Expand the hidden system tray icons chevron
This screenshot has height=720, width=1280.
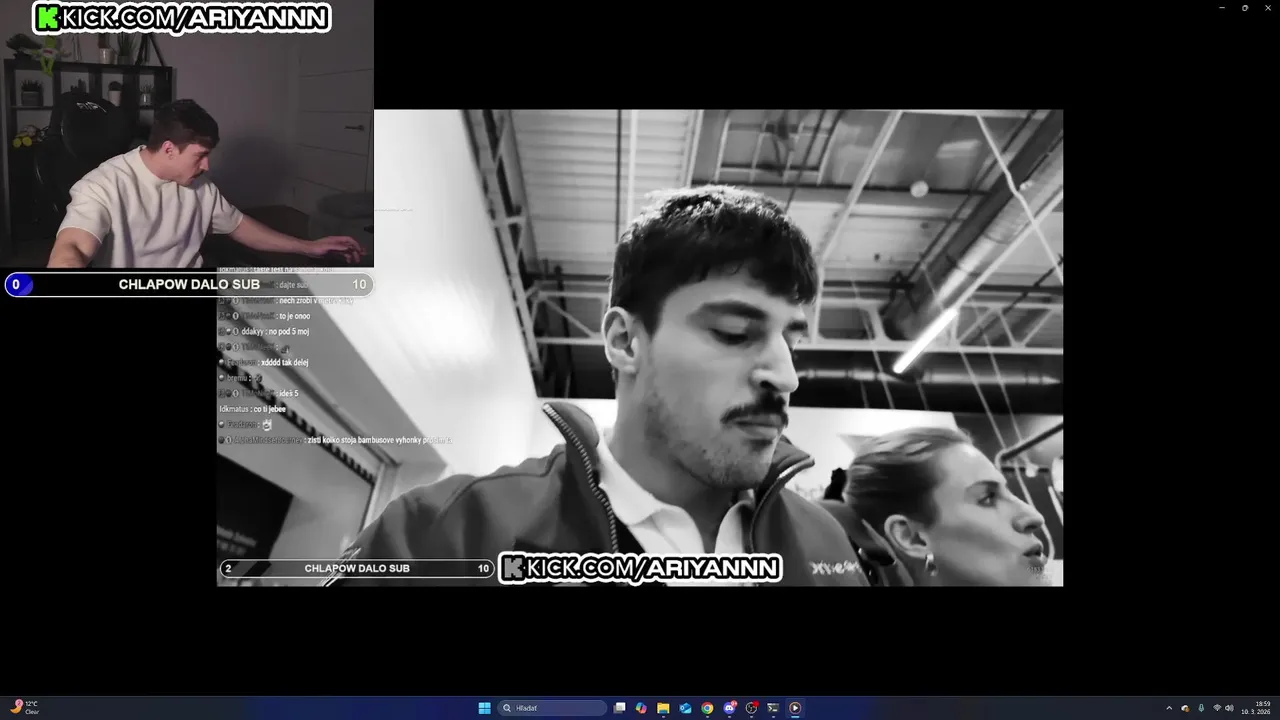(1169, 708)
